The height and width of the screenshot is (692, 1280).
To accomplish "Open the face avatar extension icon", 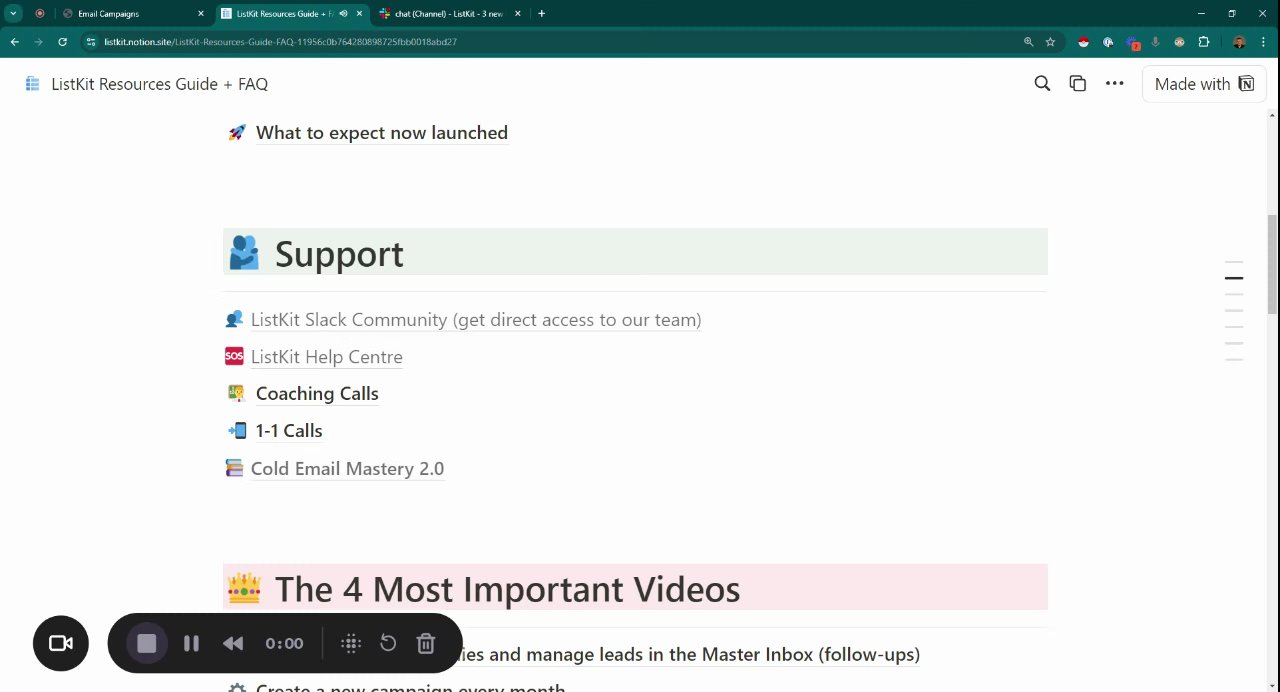I will coord(1180,42).
